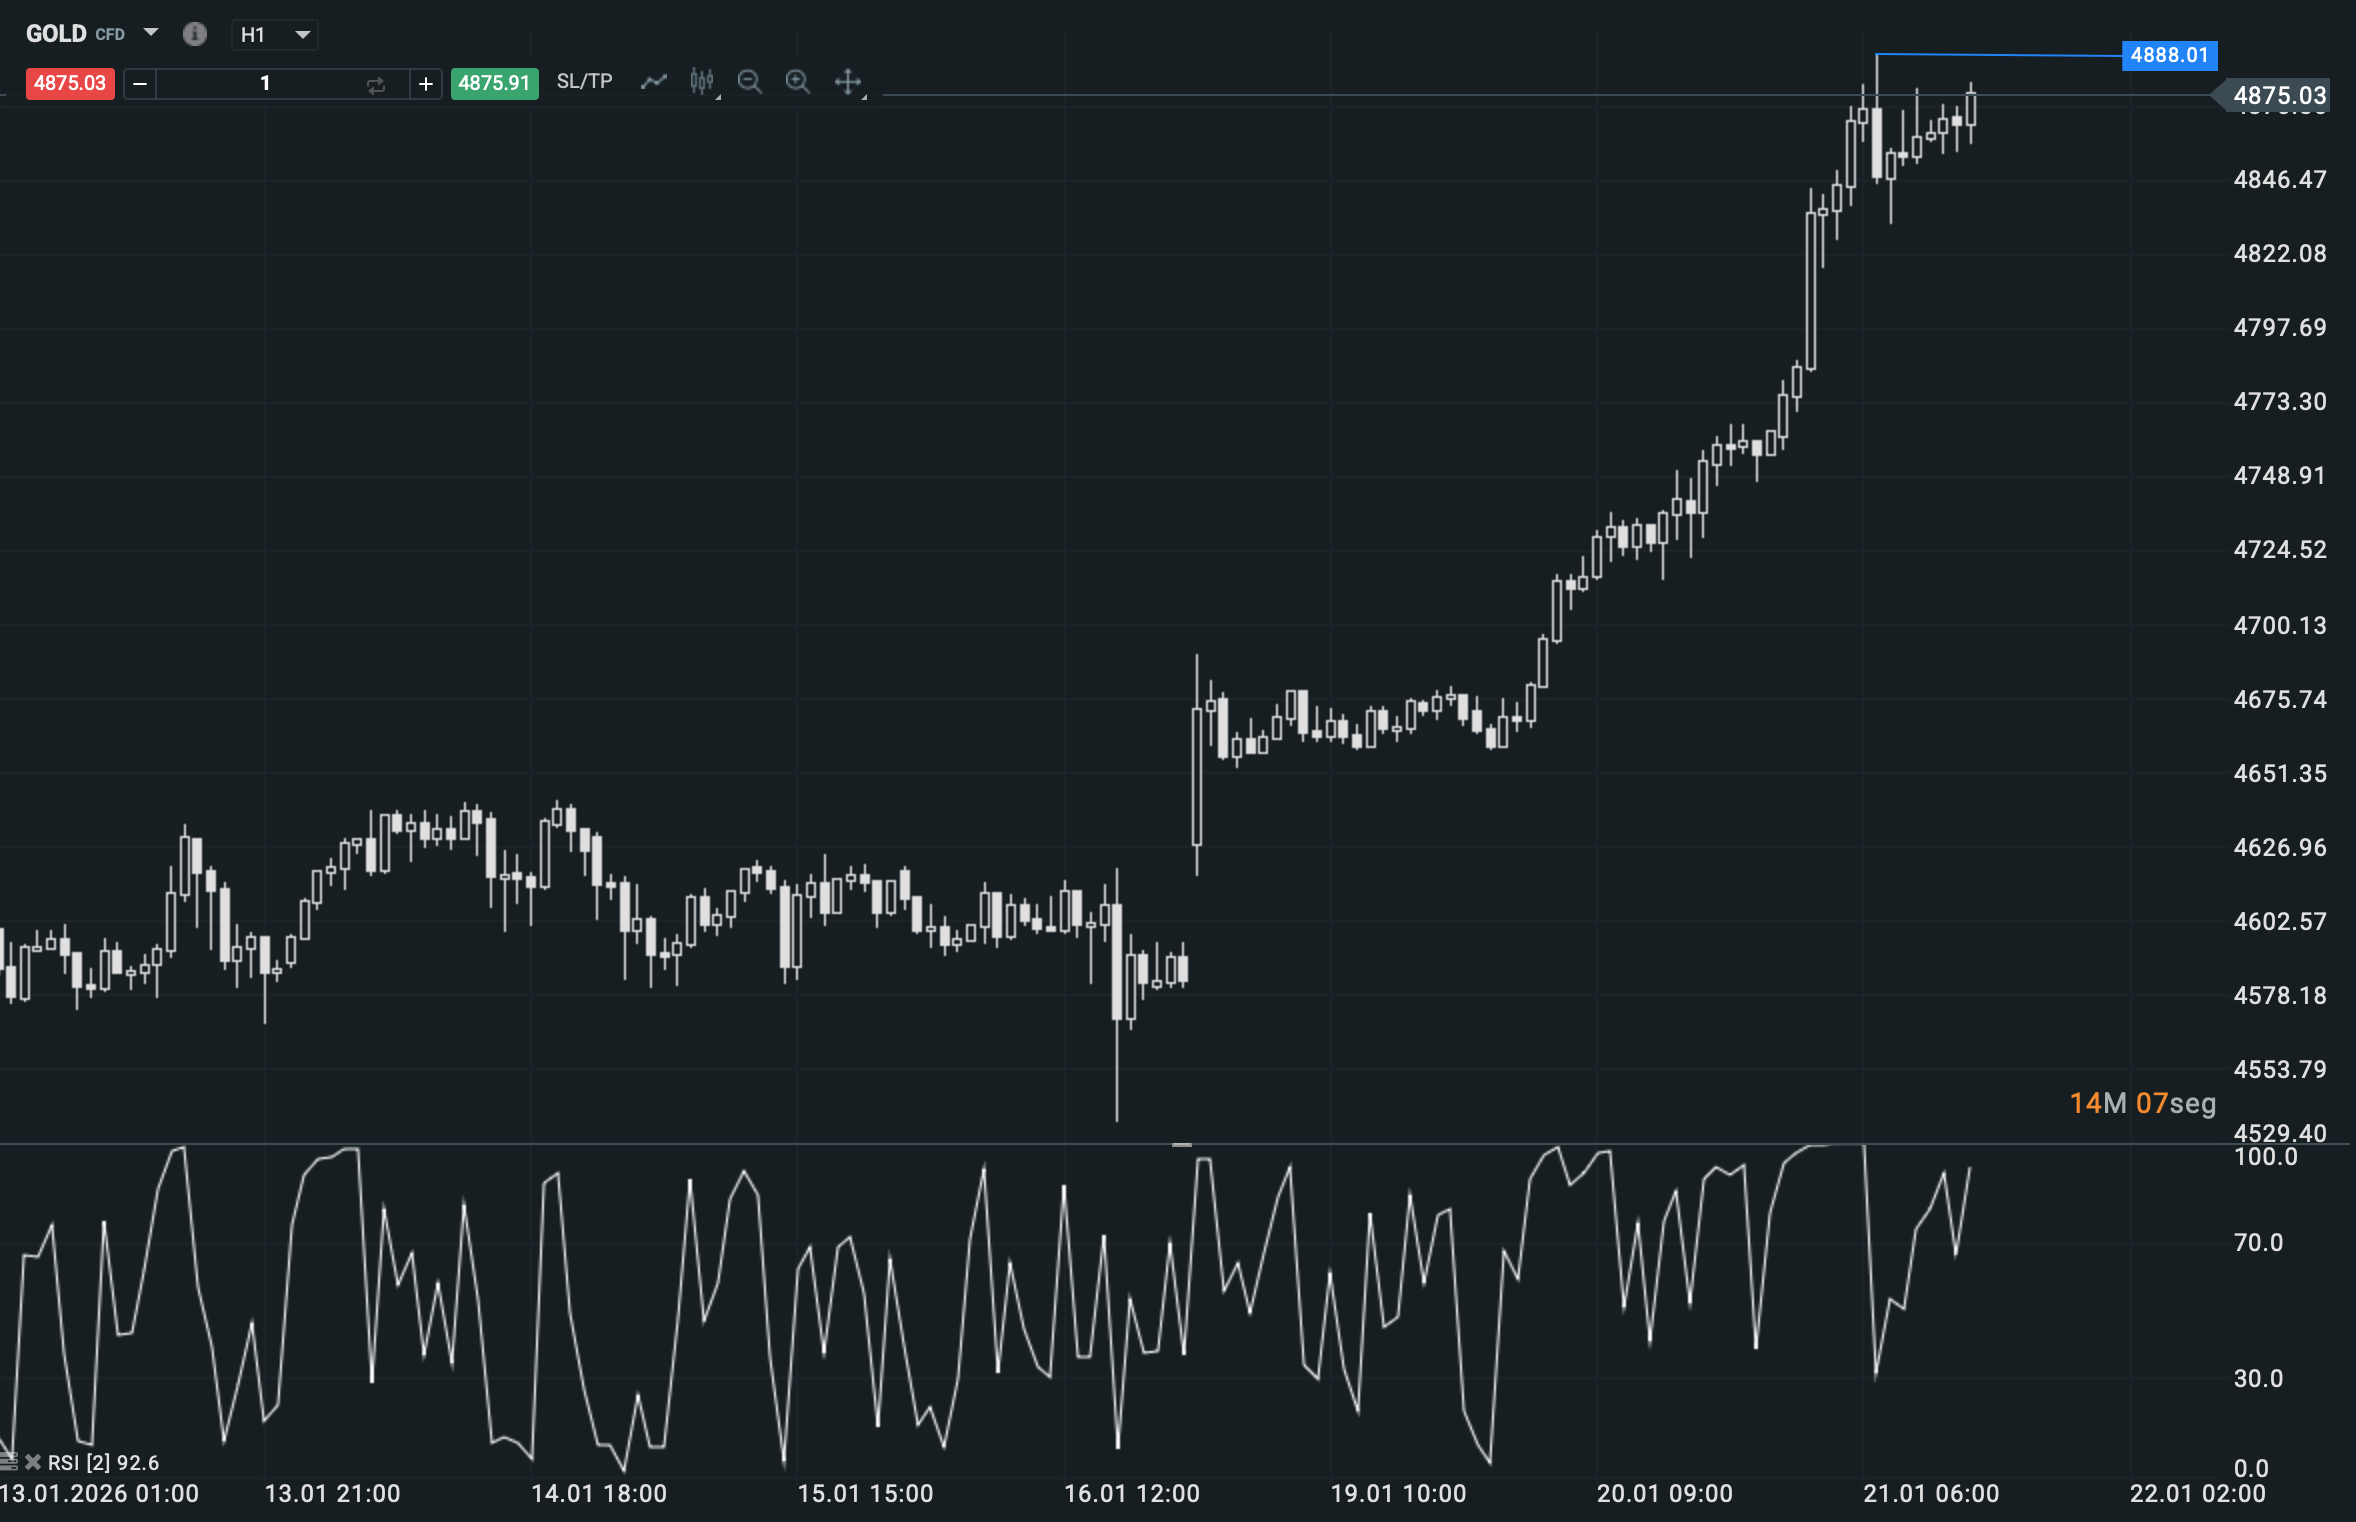Open the indicators line-chart tool
Image resolution: width=2356 pixels, height=1522 pixels.
653,82
